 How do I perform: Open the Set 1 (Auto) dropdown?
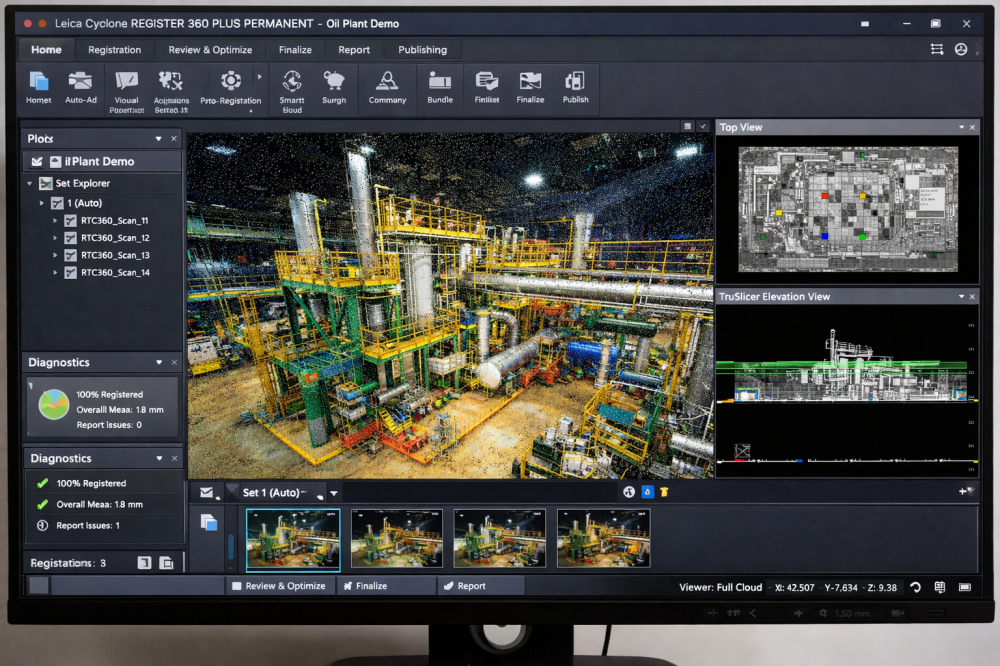click(x=334, y=493)
